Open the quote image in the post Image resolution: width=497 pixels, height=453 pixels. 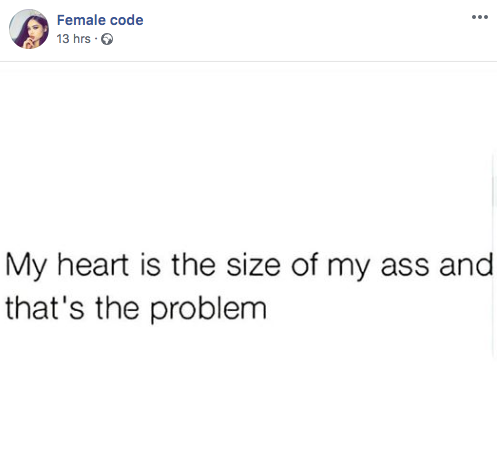(x=248, y=257)
